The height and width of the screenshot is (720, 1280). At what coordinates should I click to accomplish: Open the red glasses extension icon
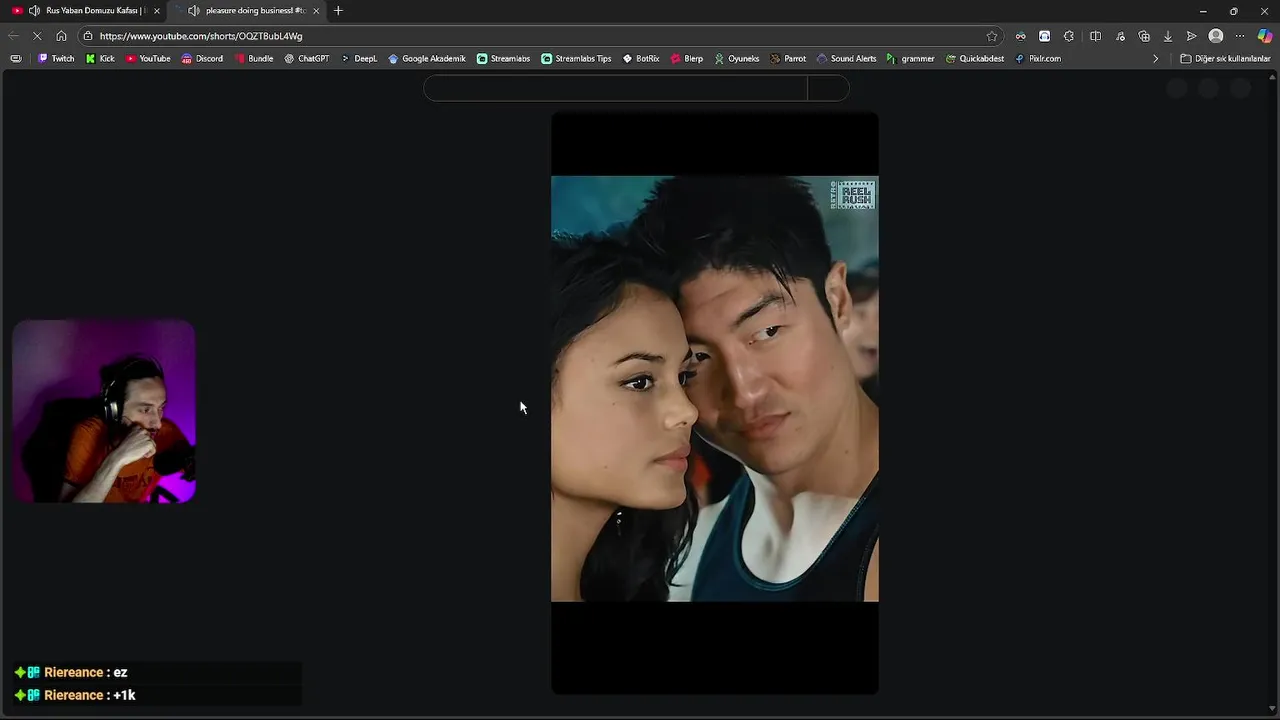pos(1020,36)
